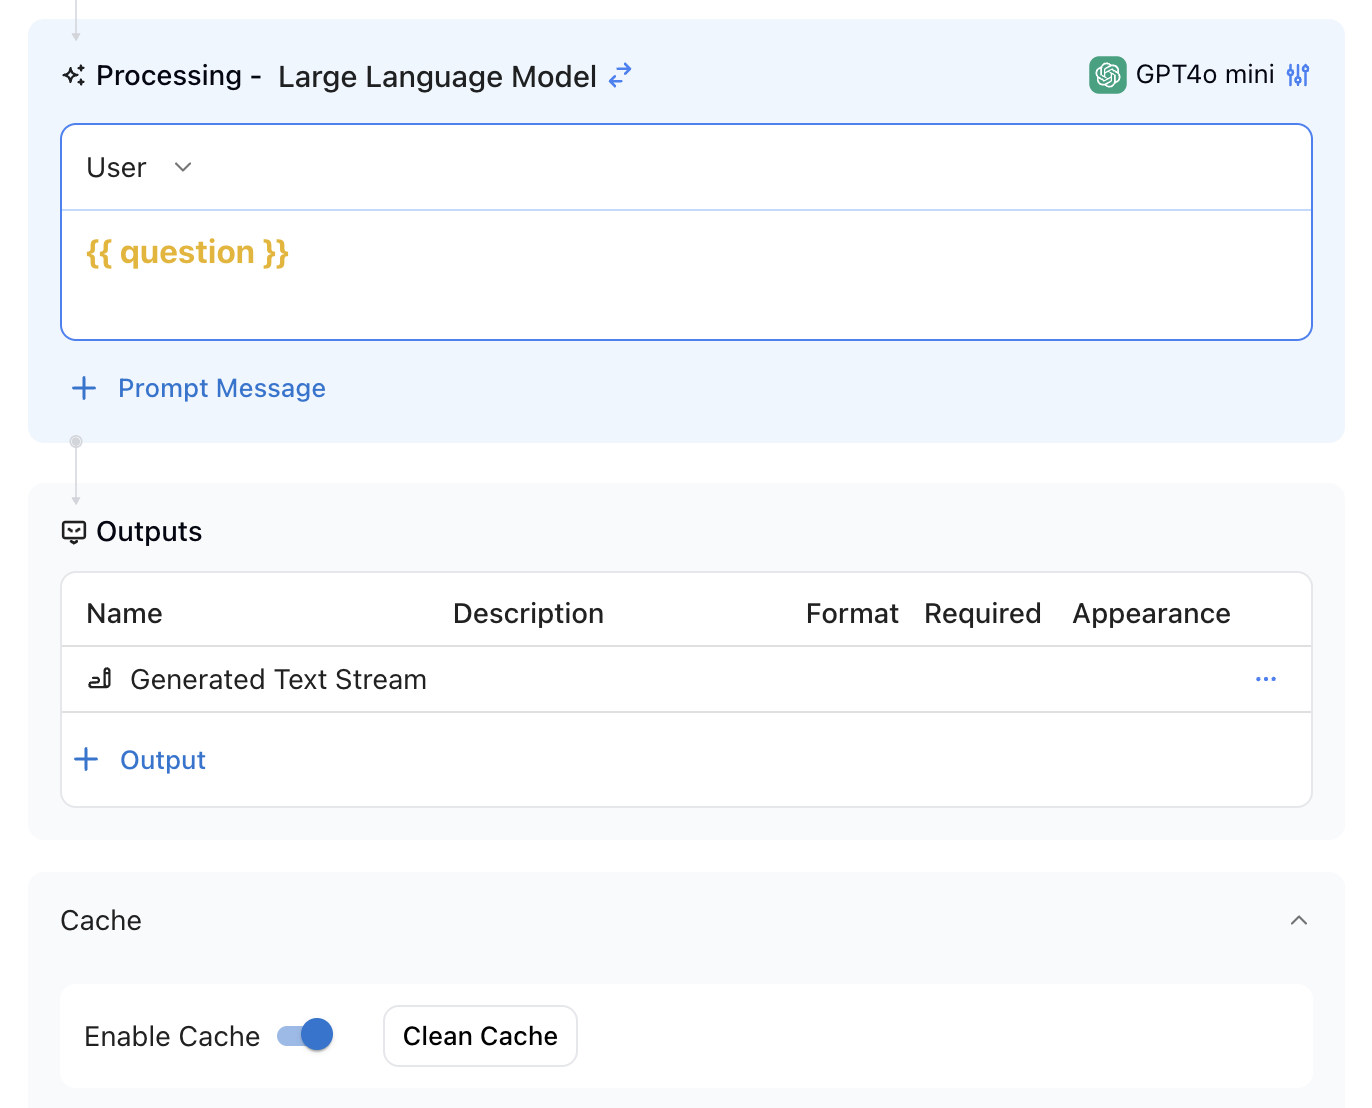Screen dimensions: 1372x1108
Task: Click the Outputs section icon
Action: (x=74, y=532)
